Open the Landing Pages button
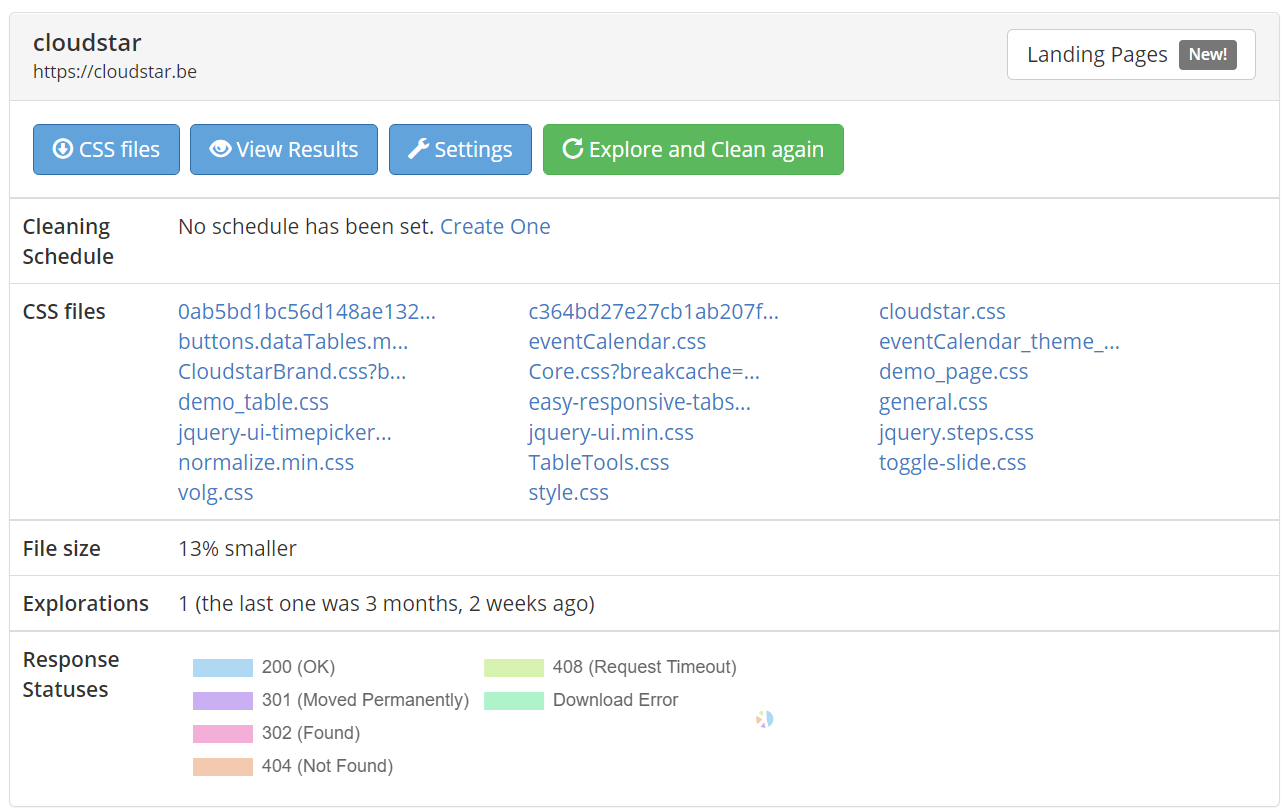This screenshot has height=808, width=1288. pyautogui.click(x=1131, y=54)
